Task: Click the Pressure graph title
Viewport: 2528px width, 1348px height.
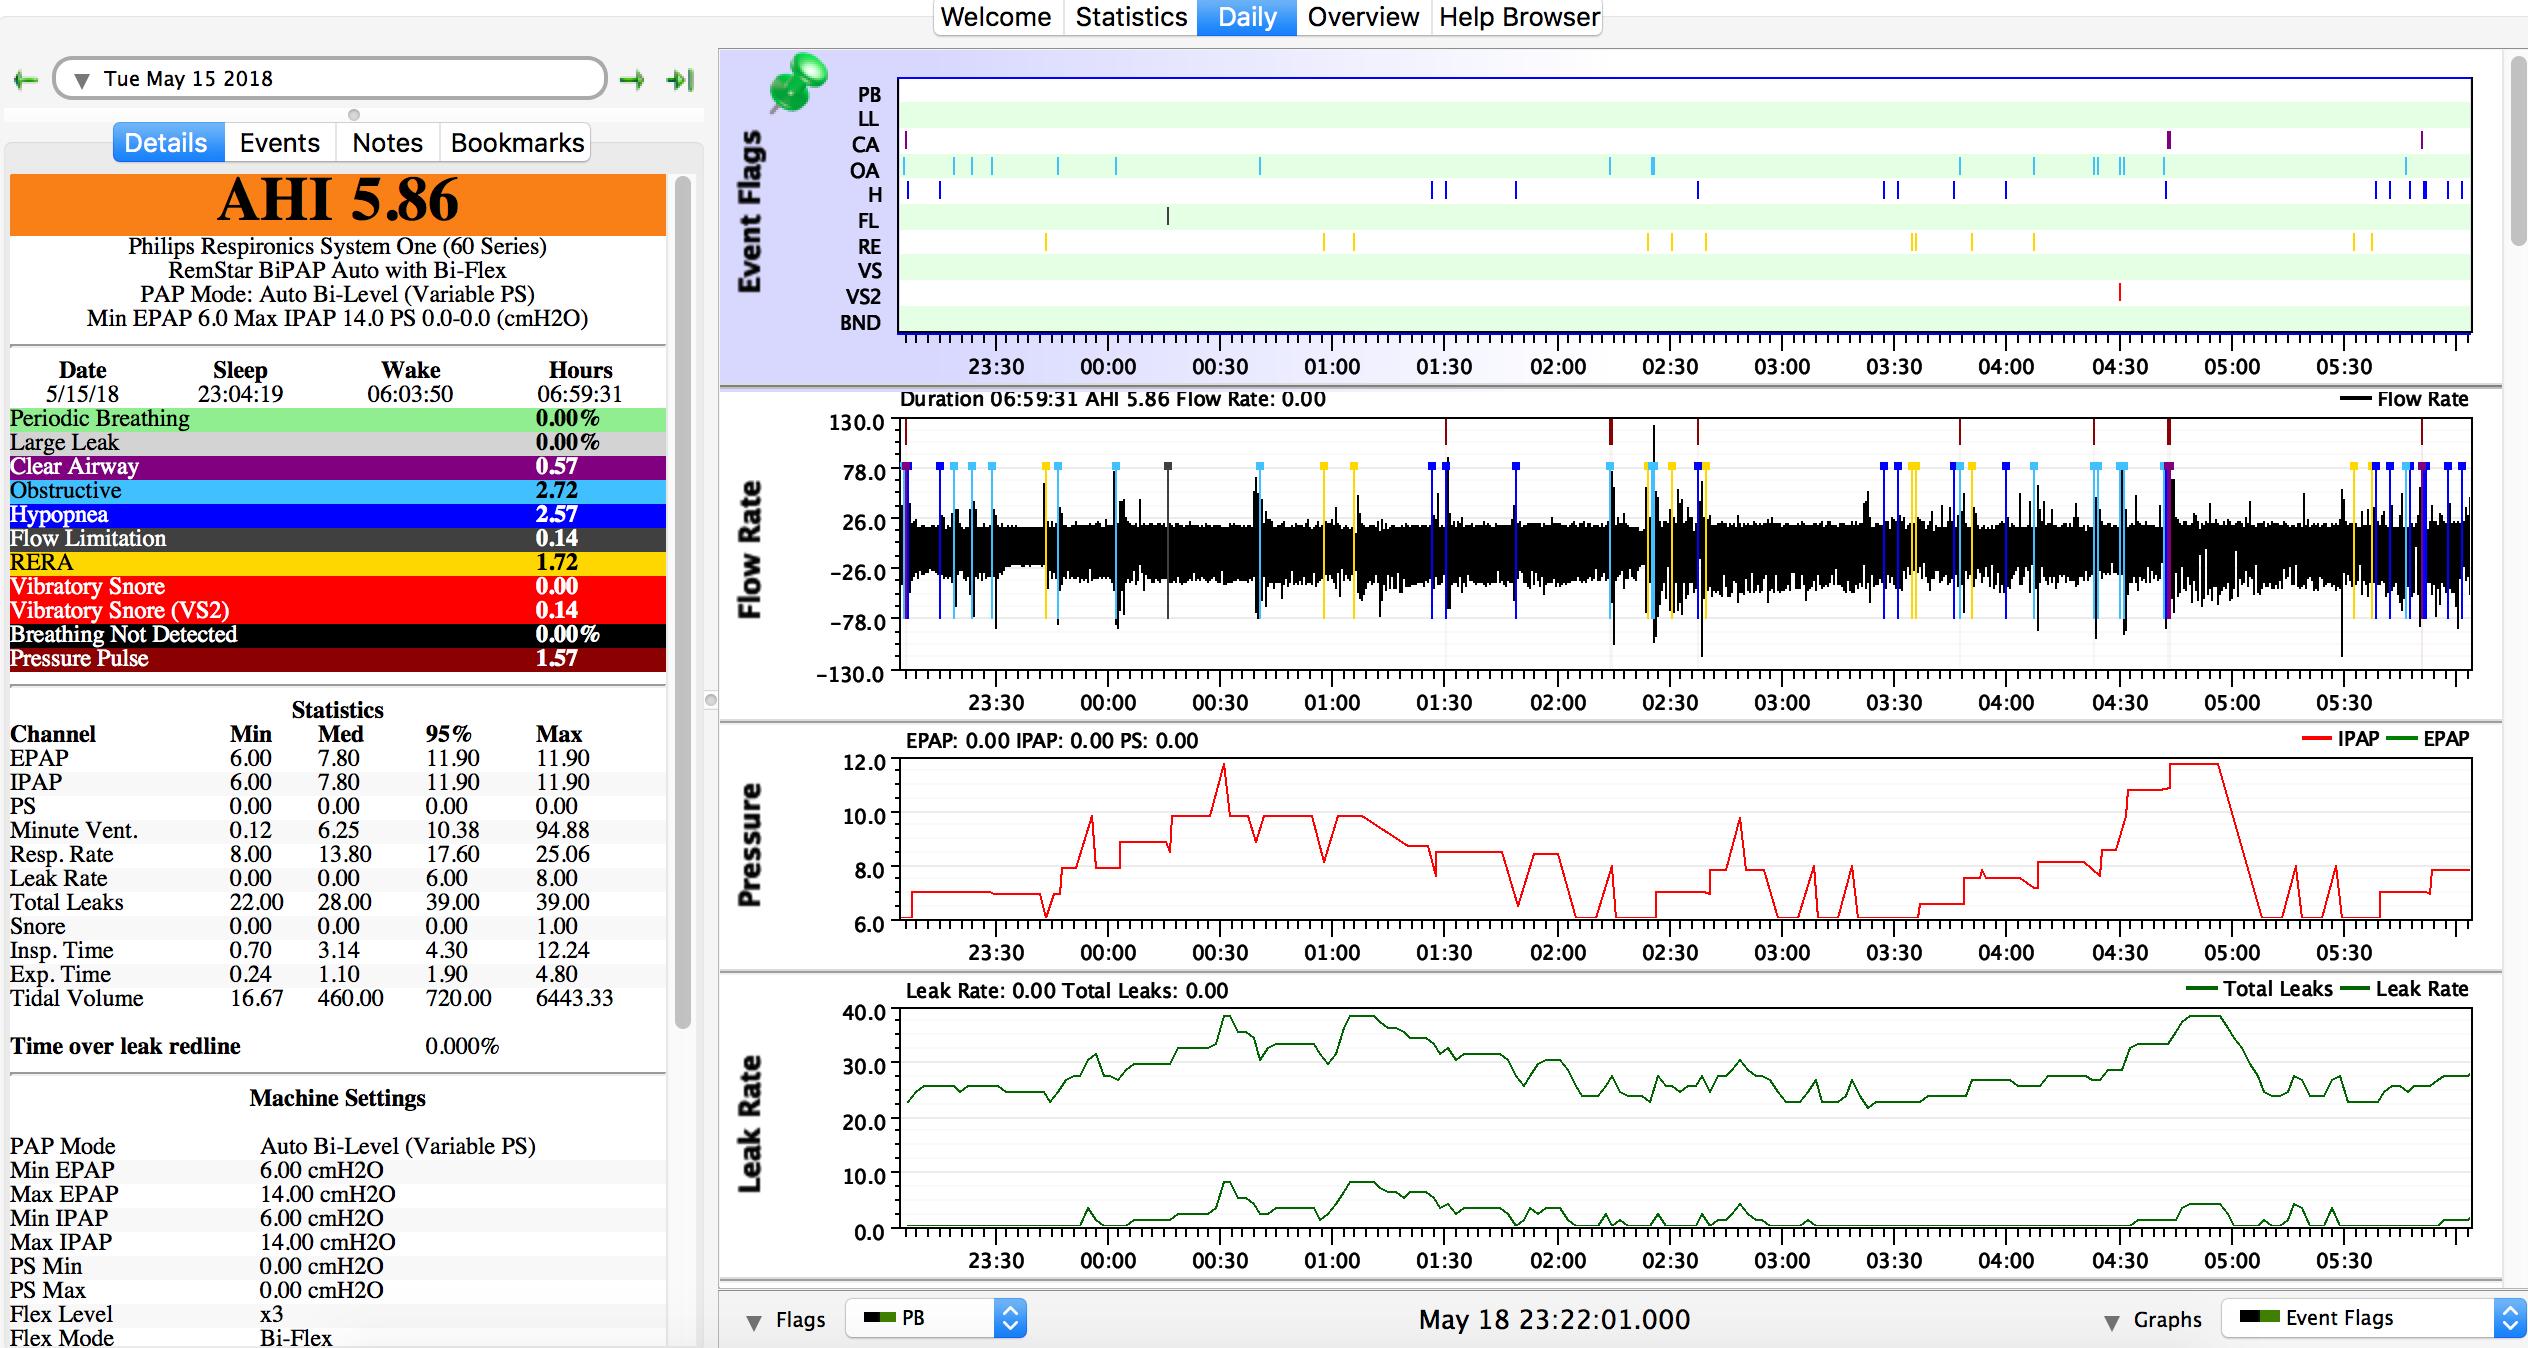Action: coord(749,845)
